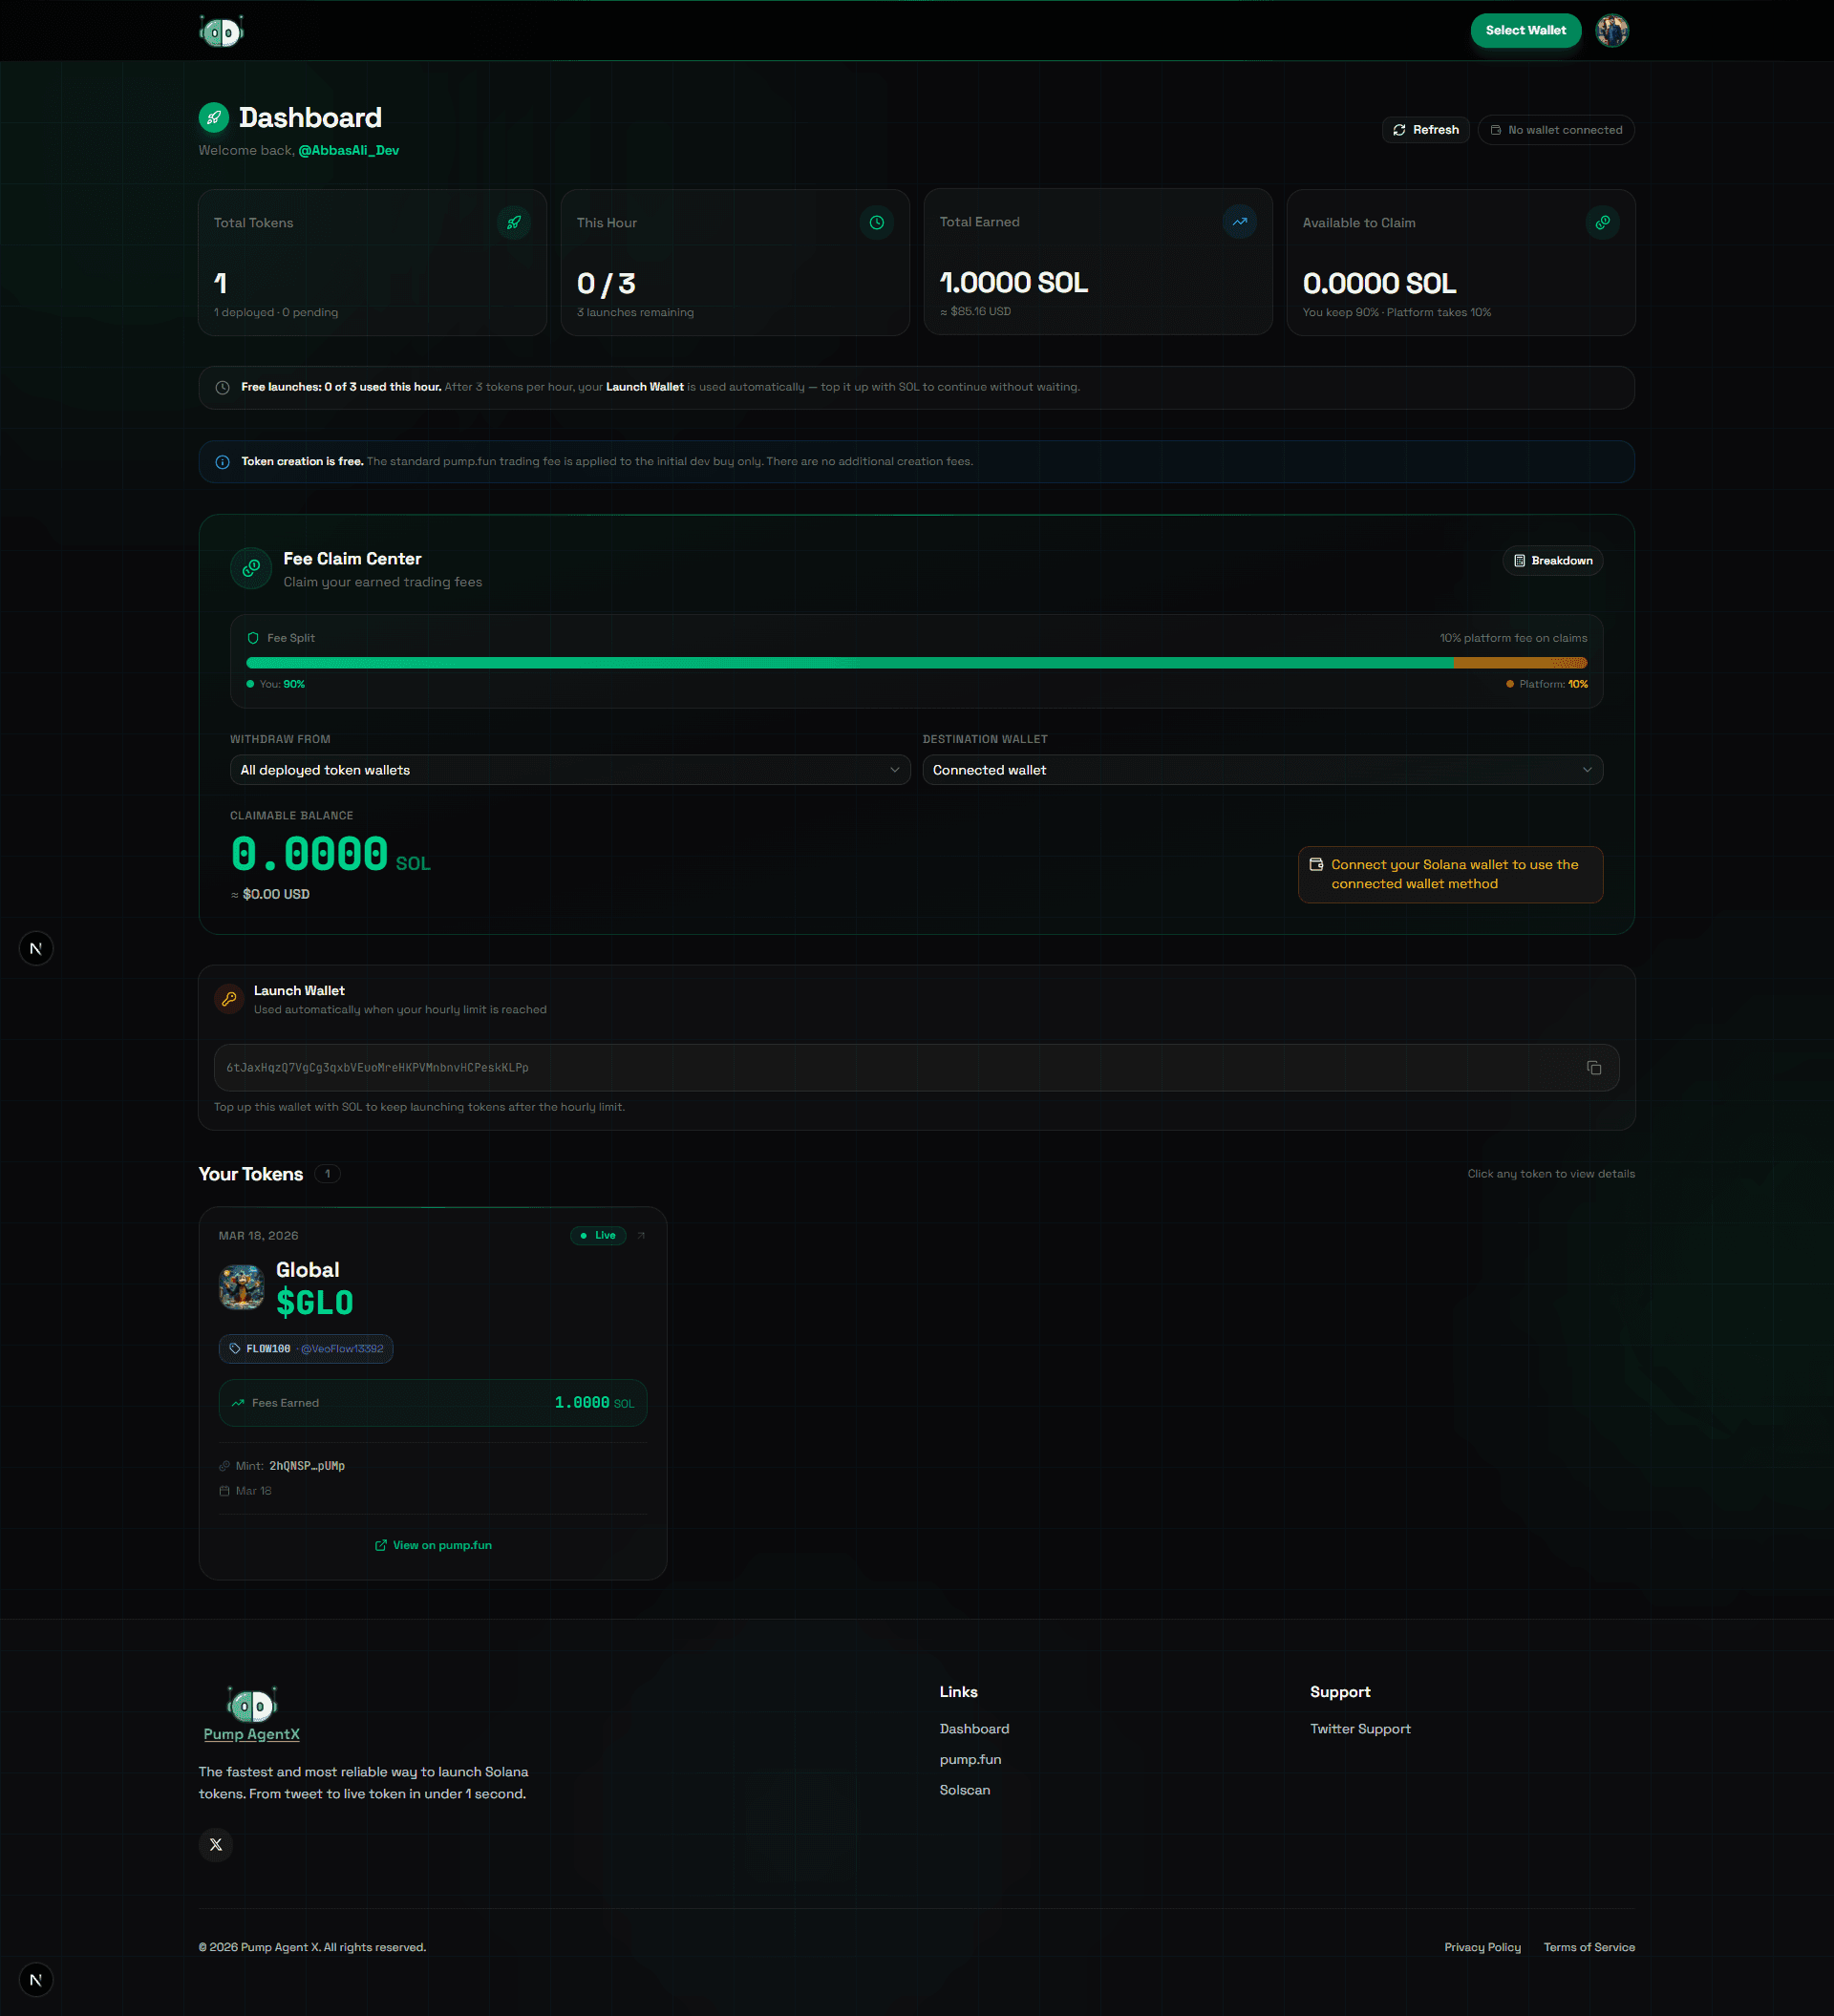The width and height of the screenshot is (1834, 2016).
Task: Click the Next.js N badge at page bottom
Action: (x=36, y=1979)
